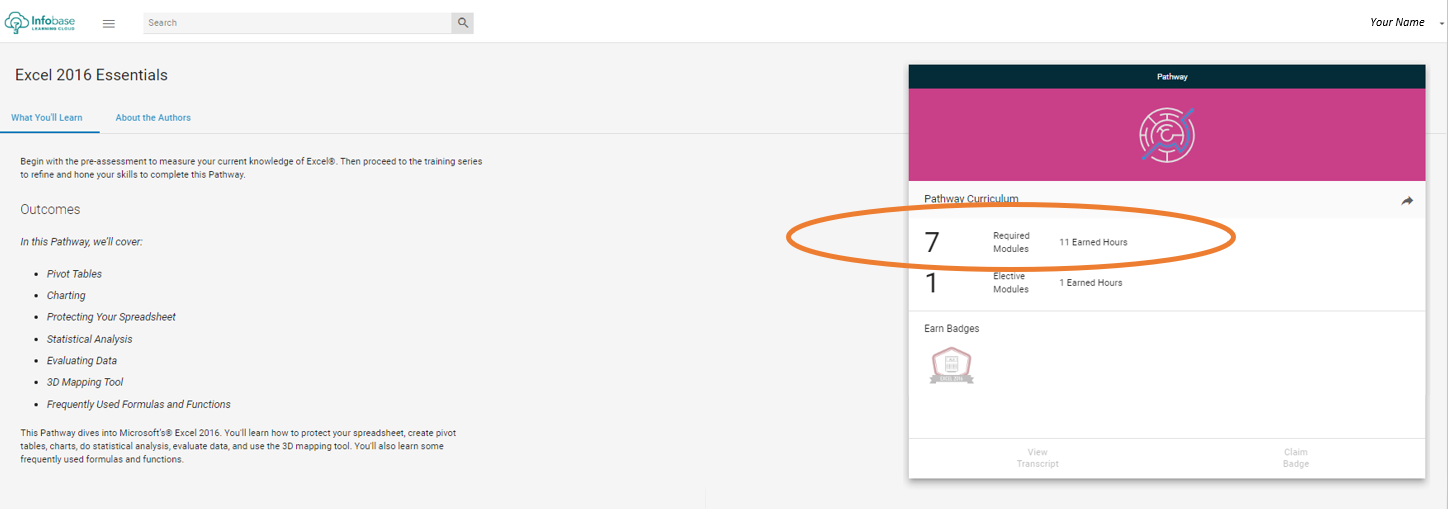Click the 3D Mapping Tool list item
The width and height of the screenshot is (1448, 509).
[85, 382]
